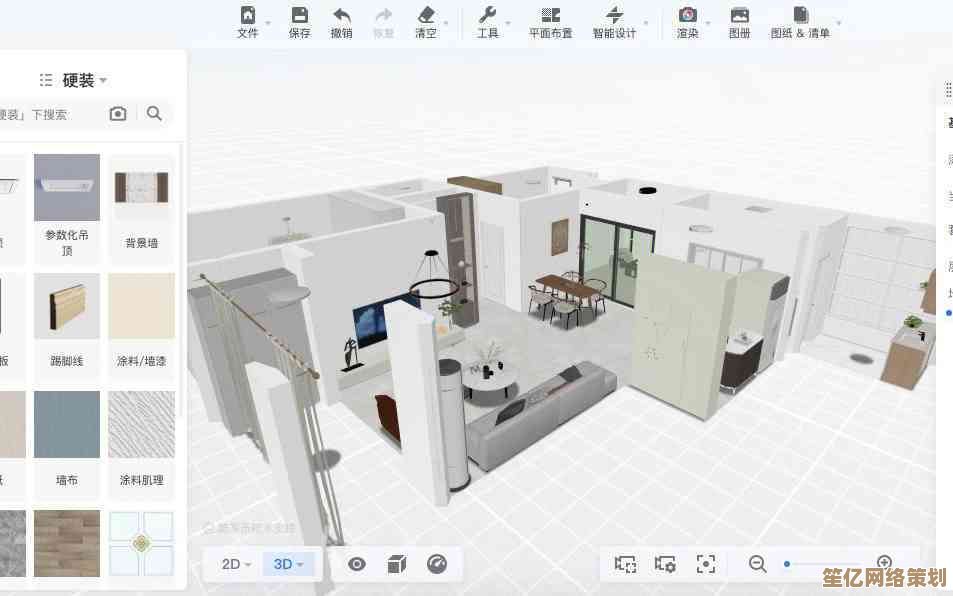Open the Render (渲染) menu

pyautogui.click(x=688, y=22)
